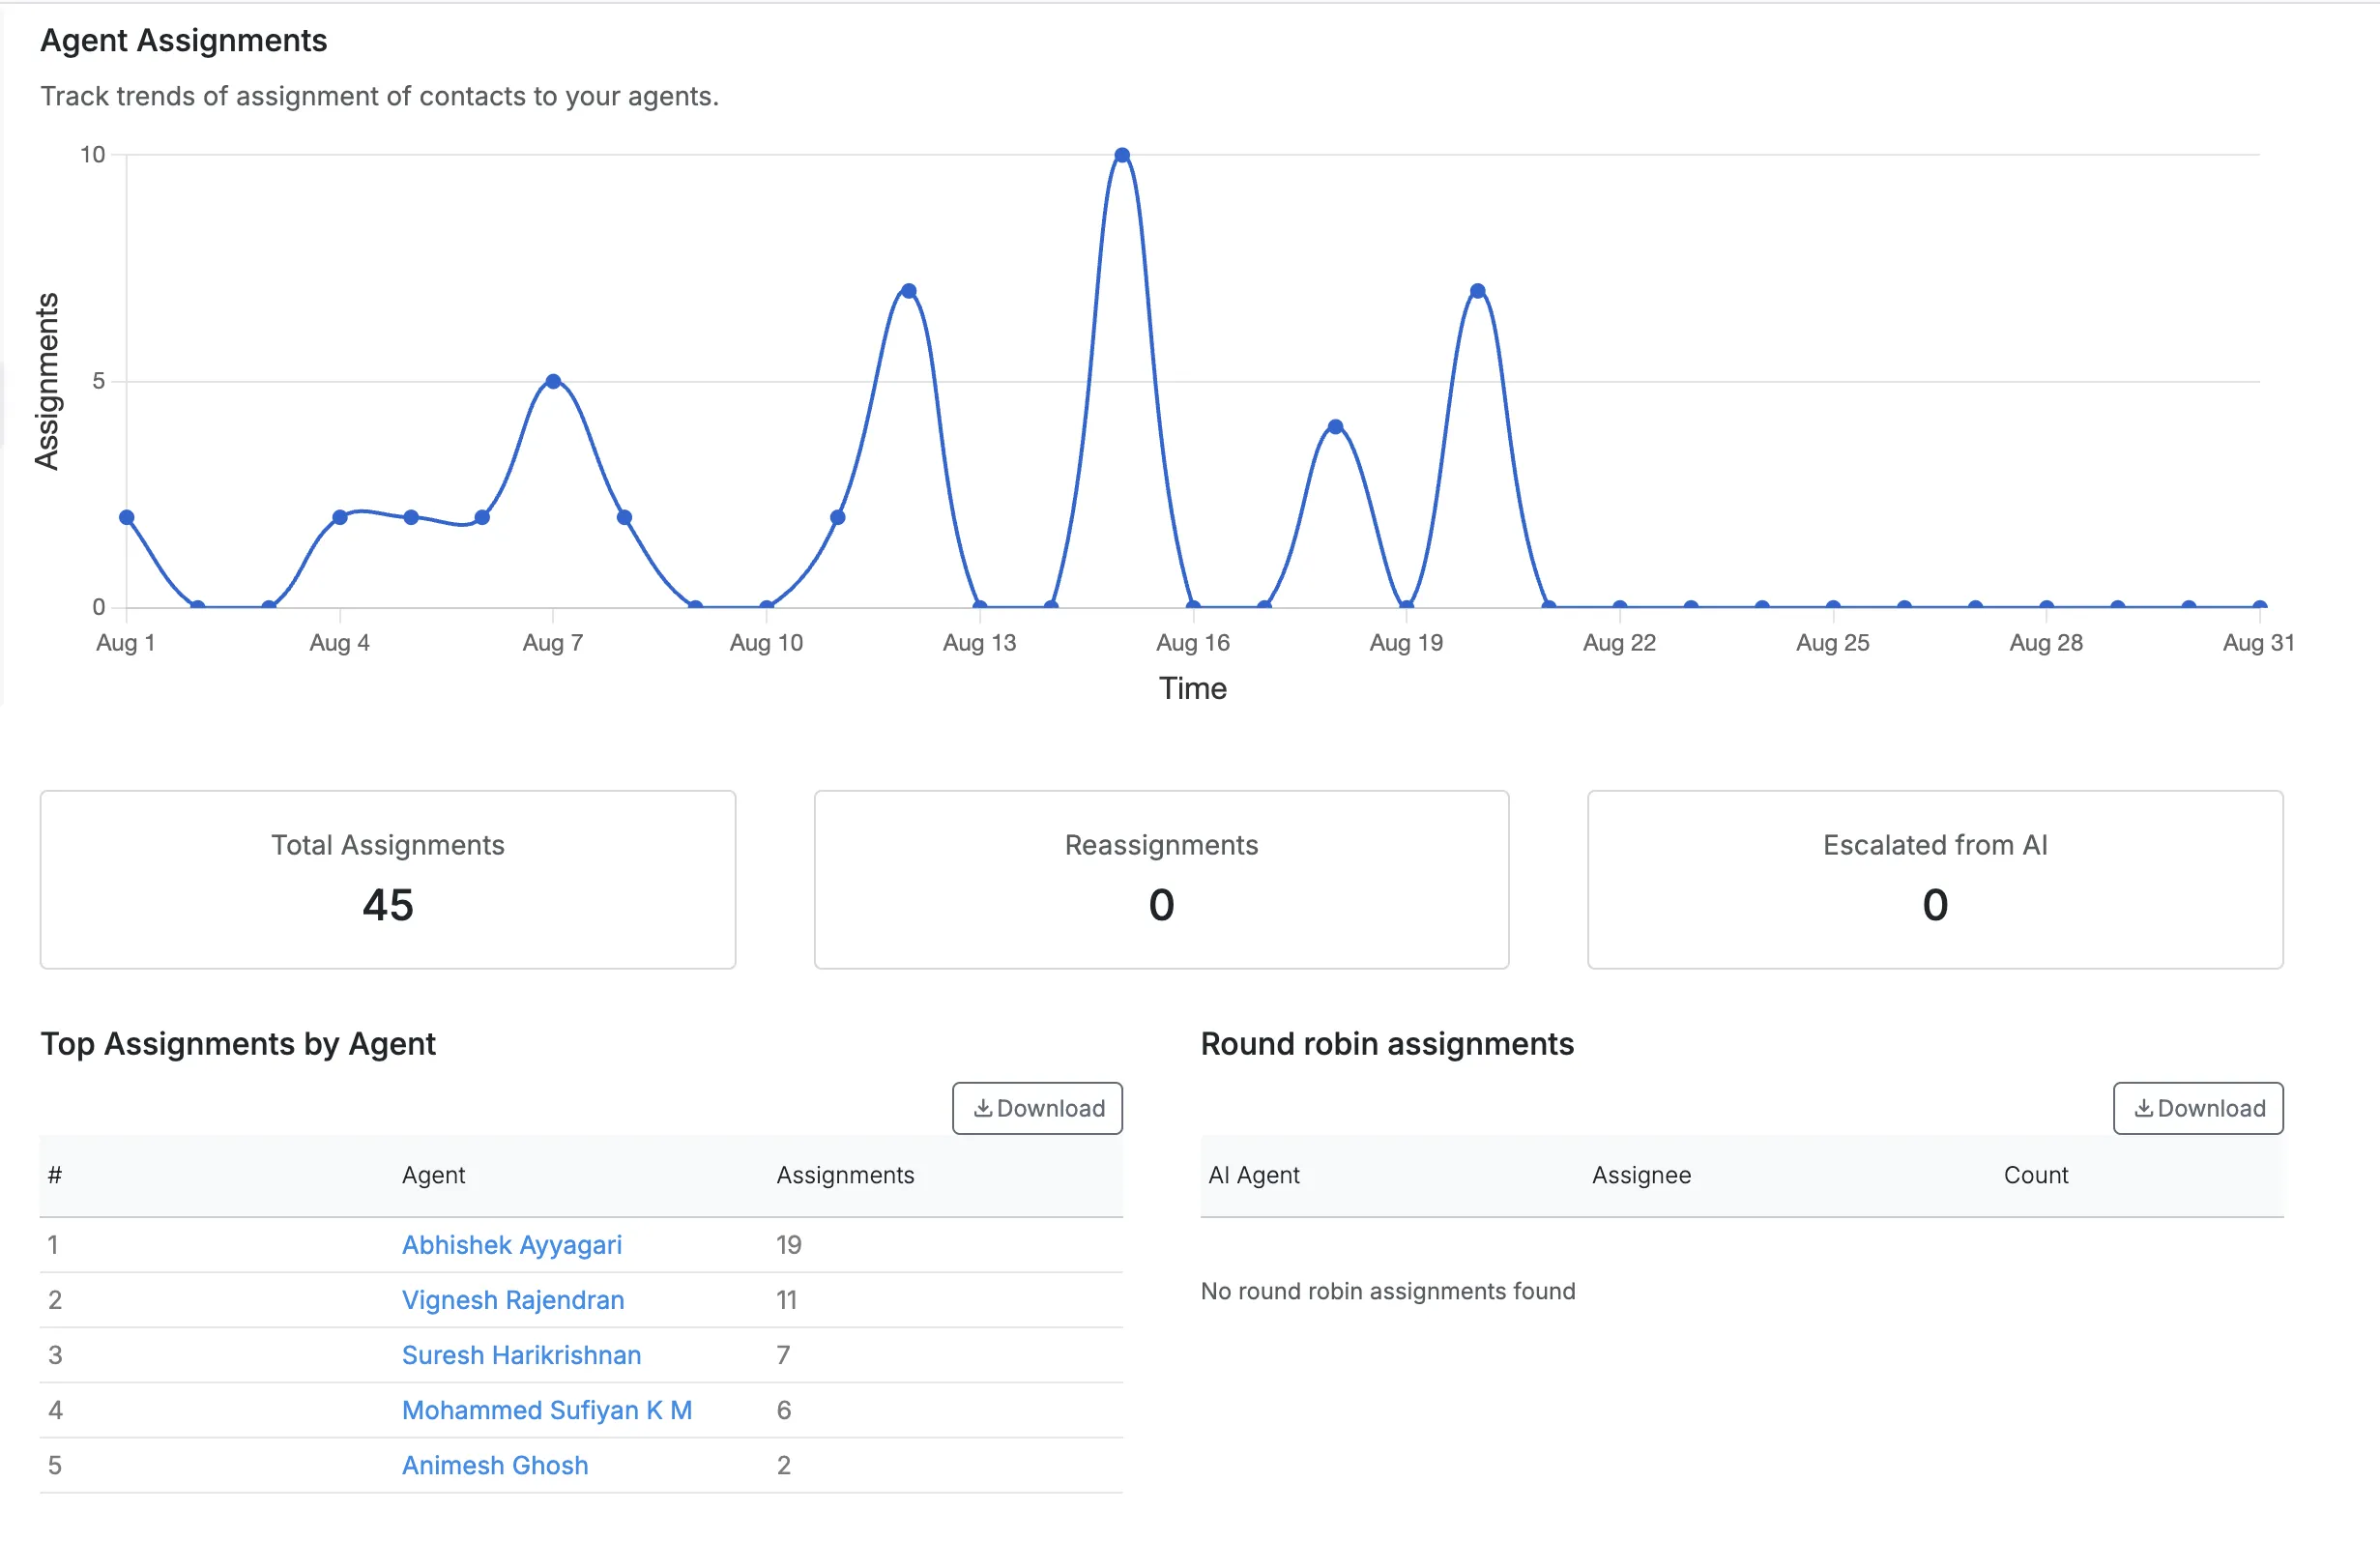The height and width of the screenshot is (1541, 2380).
Task: Click the Round robin assignments heading
Action: 1387,1043
